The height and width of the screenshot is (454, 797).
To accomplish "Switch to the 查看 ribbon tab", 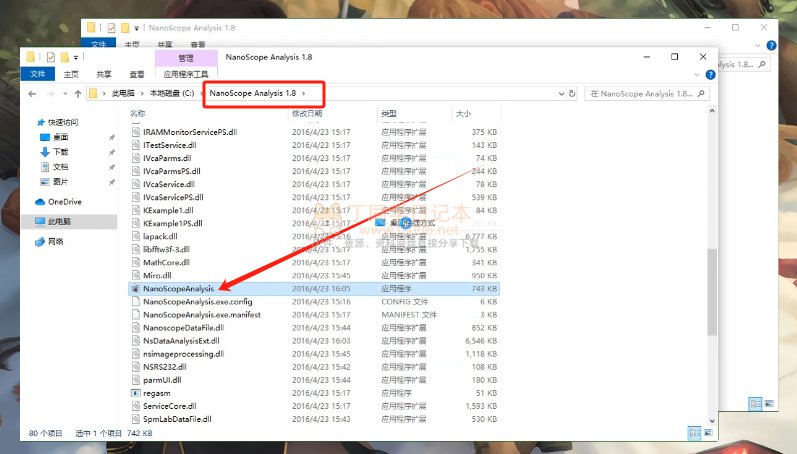I will click(x=136, y=74).
